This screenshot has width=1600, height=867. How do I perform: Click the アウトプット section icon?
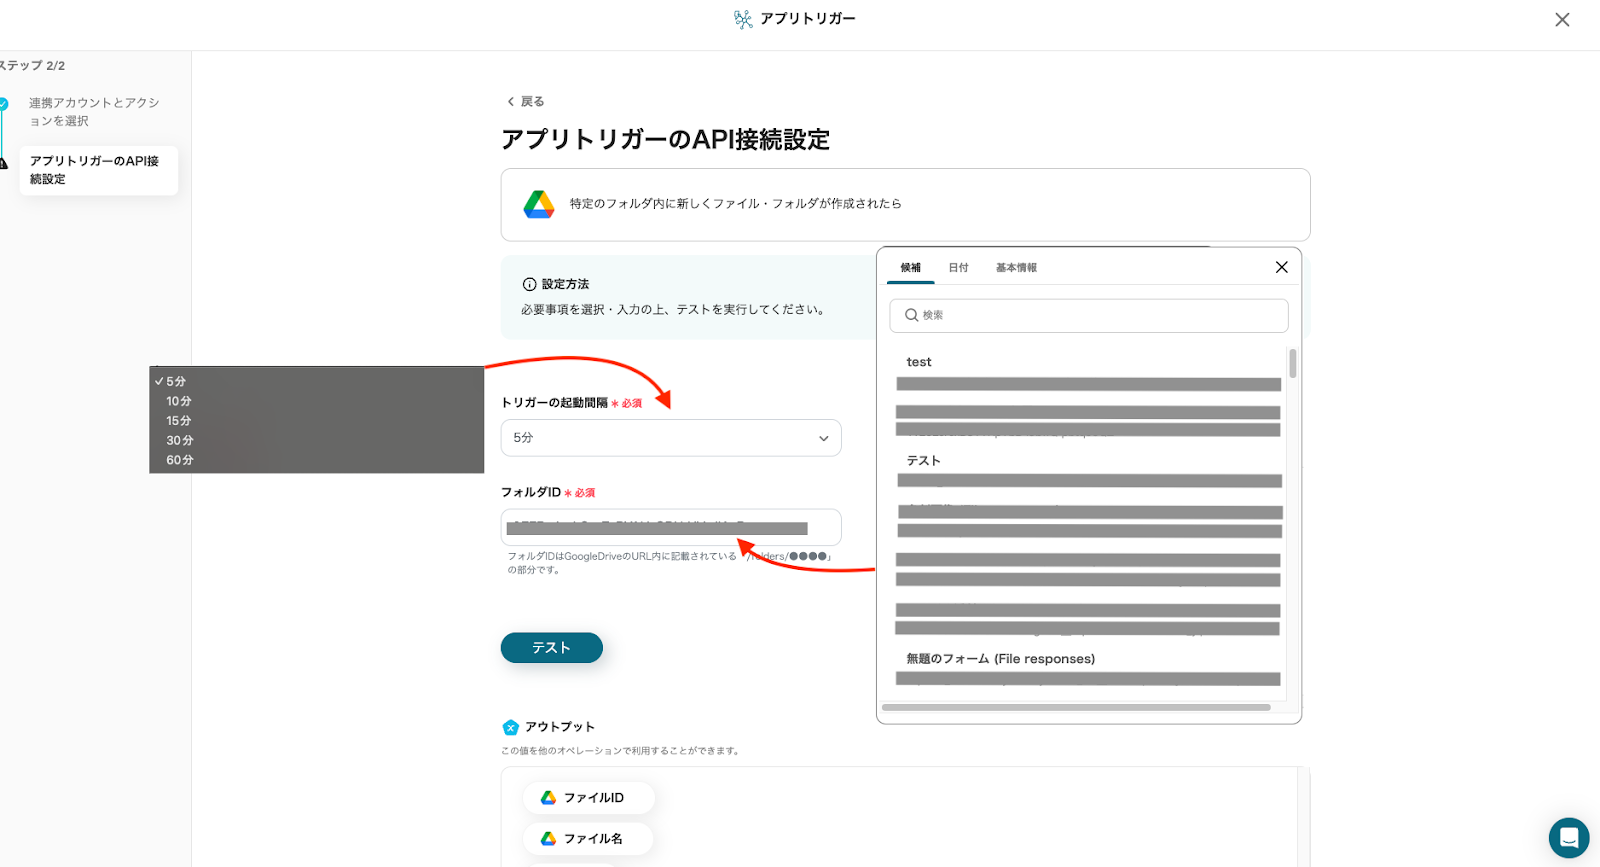click(x=510, y=727)
